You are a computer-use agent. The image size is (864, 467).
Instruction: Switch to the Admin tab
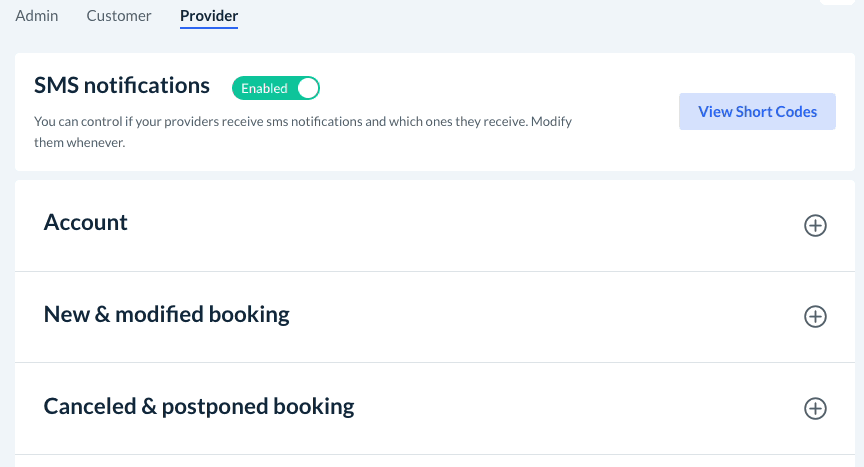pyautogui.click(x=37, y=16)
